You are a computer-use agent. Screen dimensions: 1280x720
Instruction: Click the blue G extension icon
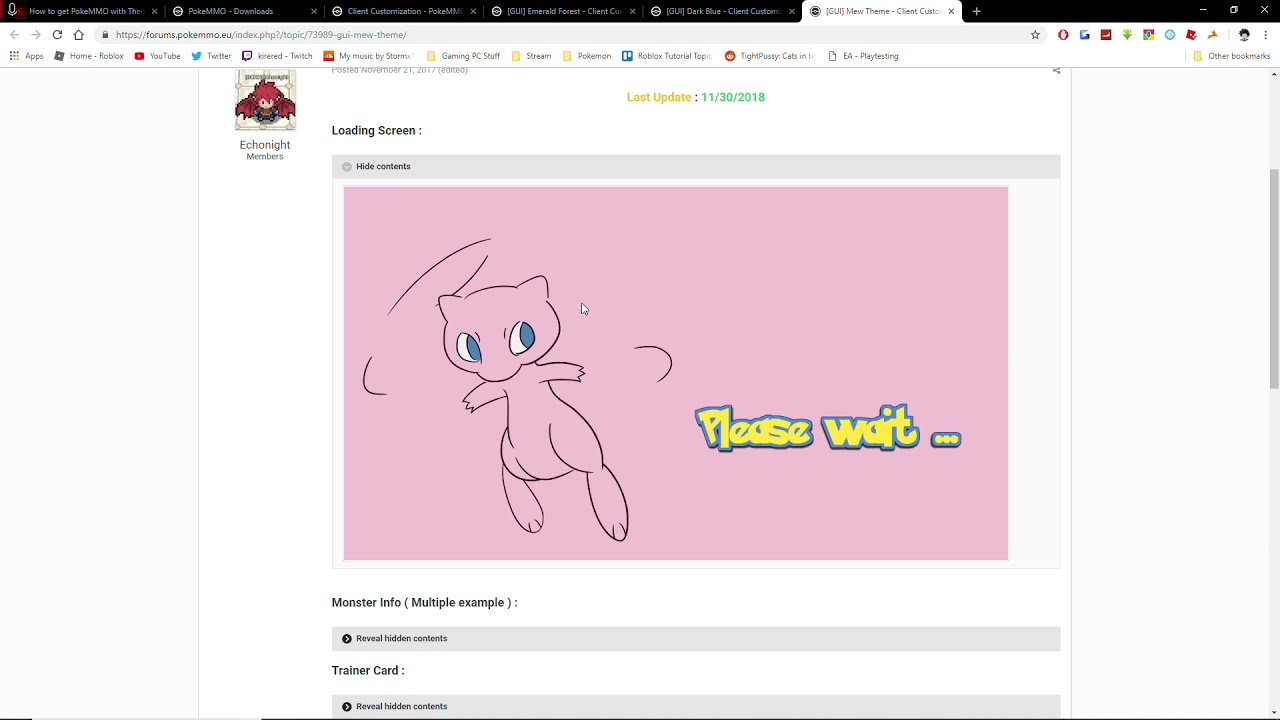pyautogui.click(x=1084, y=35)
